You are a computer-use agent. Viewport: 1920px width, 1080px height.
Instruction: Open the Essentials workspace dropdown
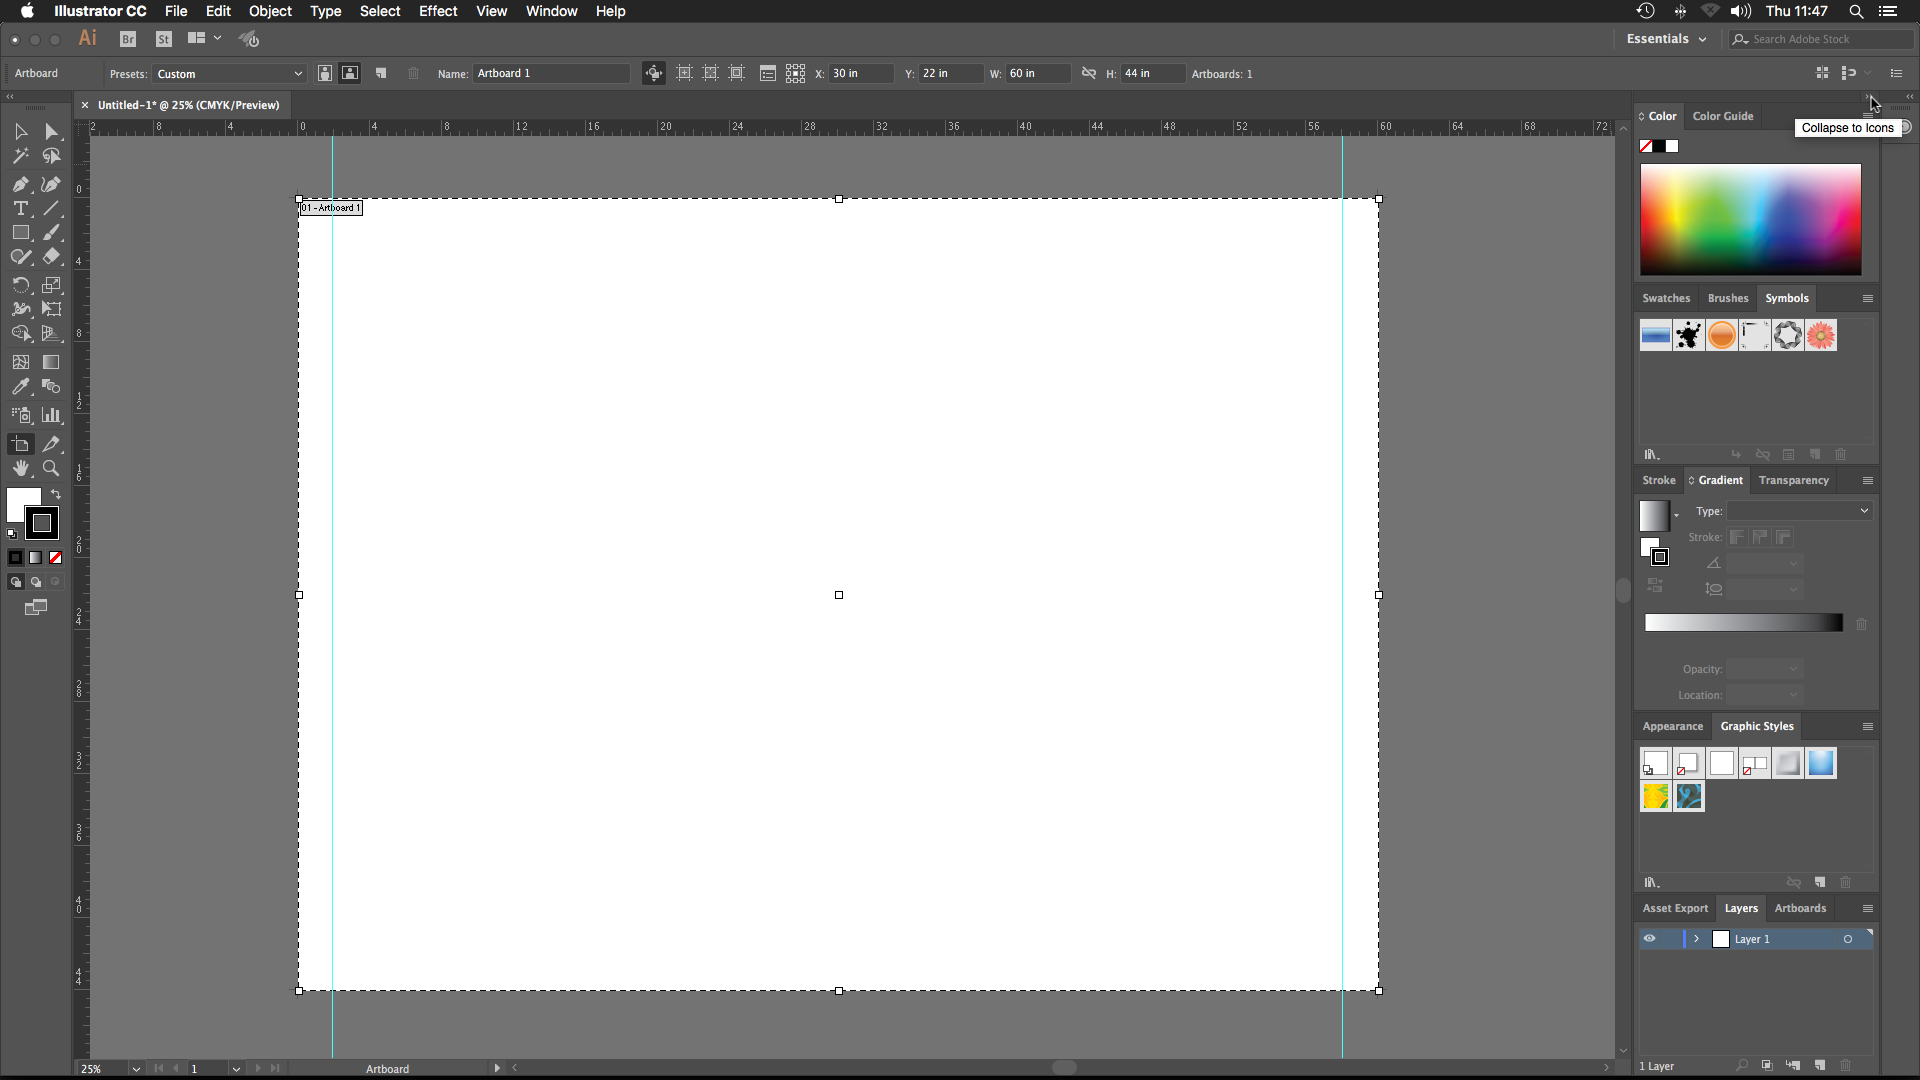[1666, 39]
